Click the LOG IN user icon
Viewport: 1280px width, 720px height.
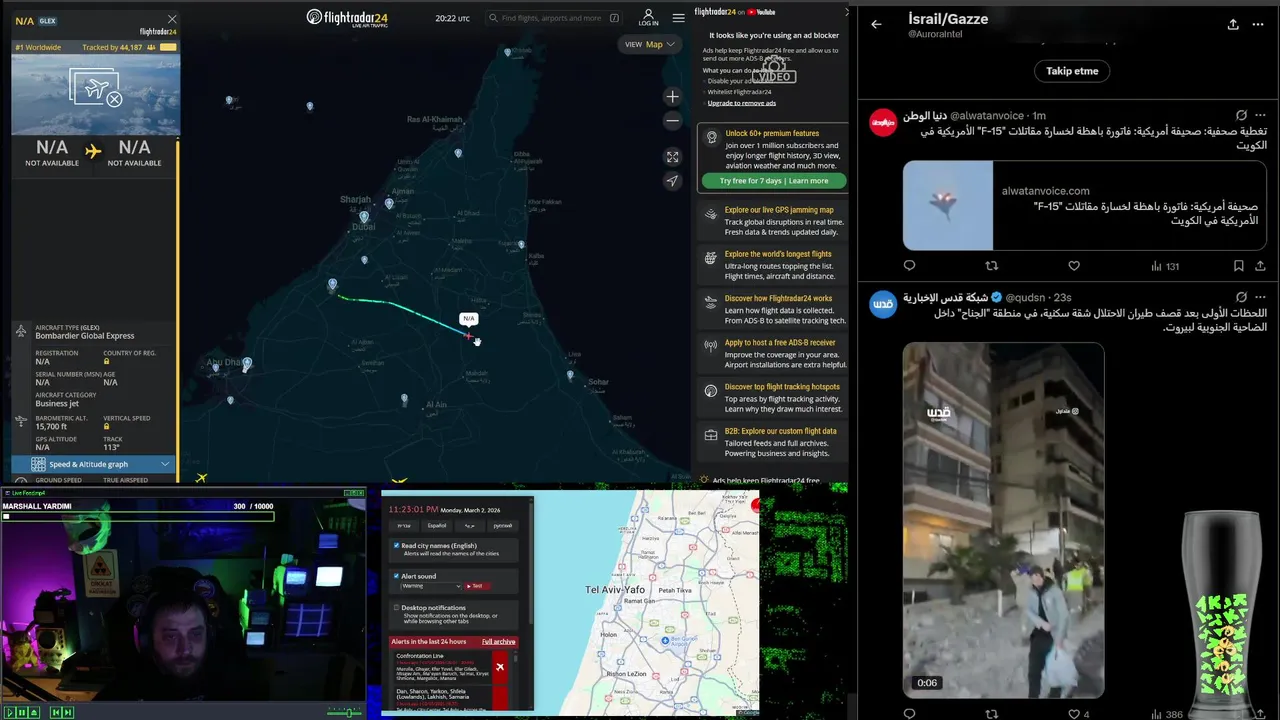(648, 18)
